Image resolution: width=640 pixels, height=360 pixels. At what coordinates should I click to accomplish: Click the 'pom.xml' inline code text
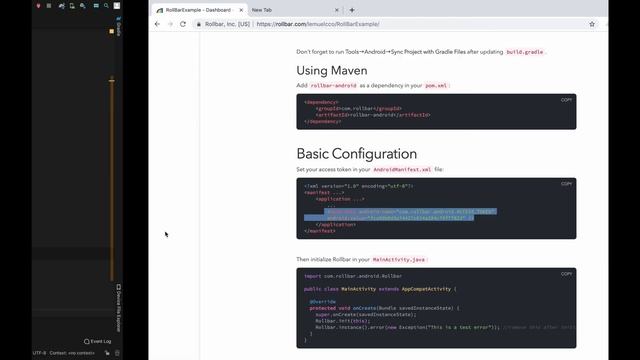point(436,86)
